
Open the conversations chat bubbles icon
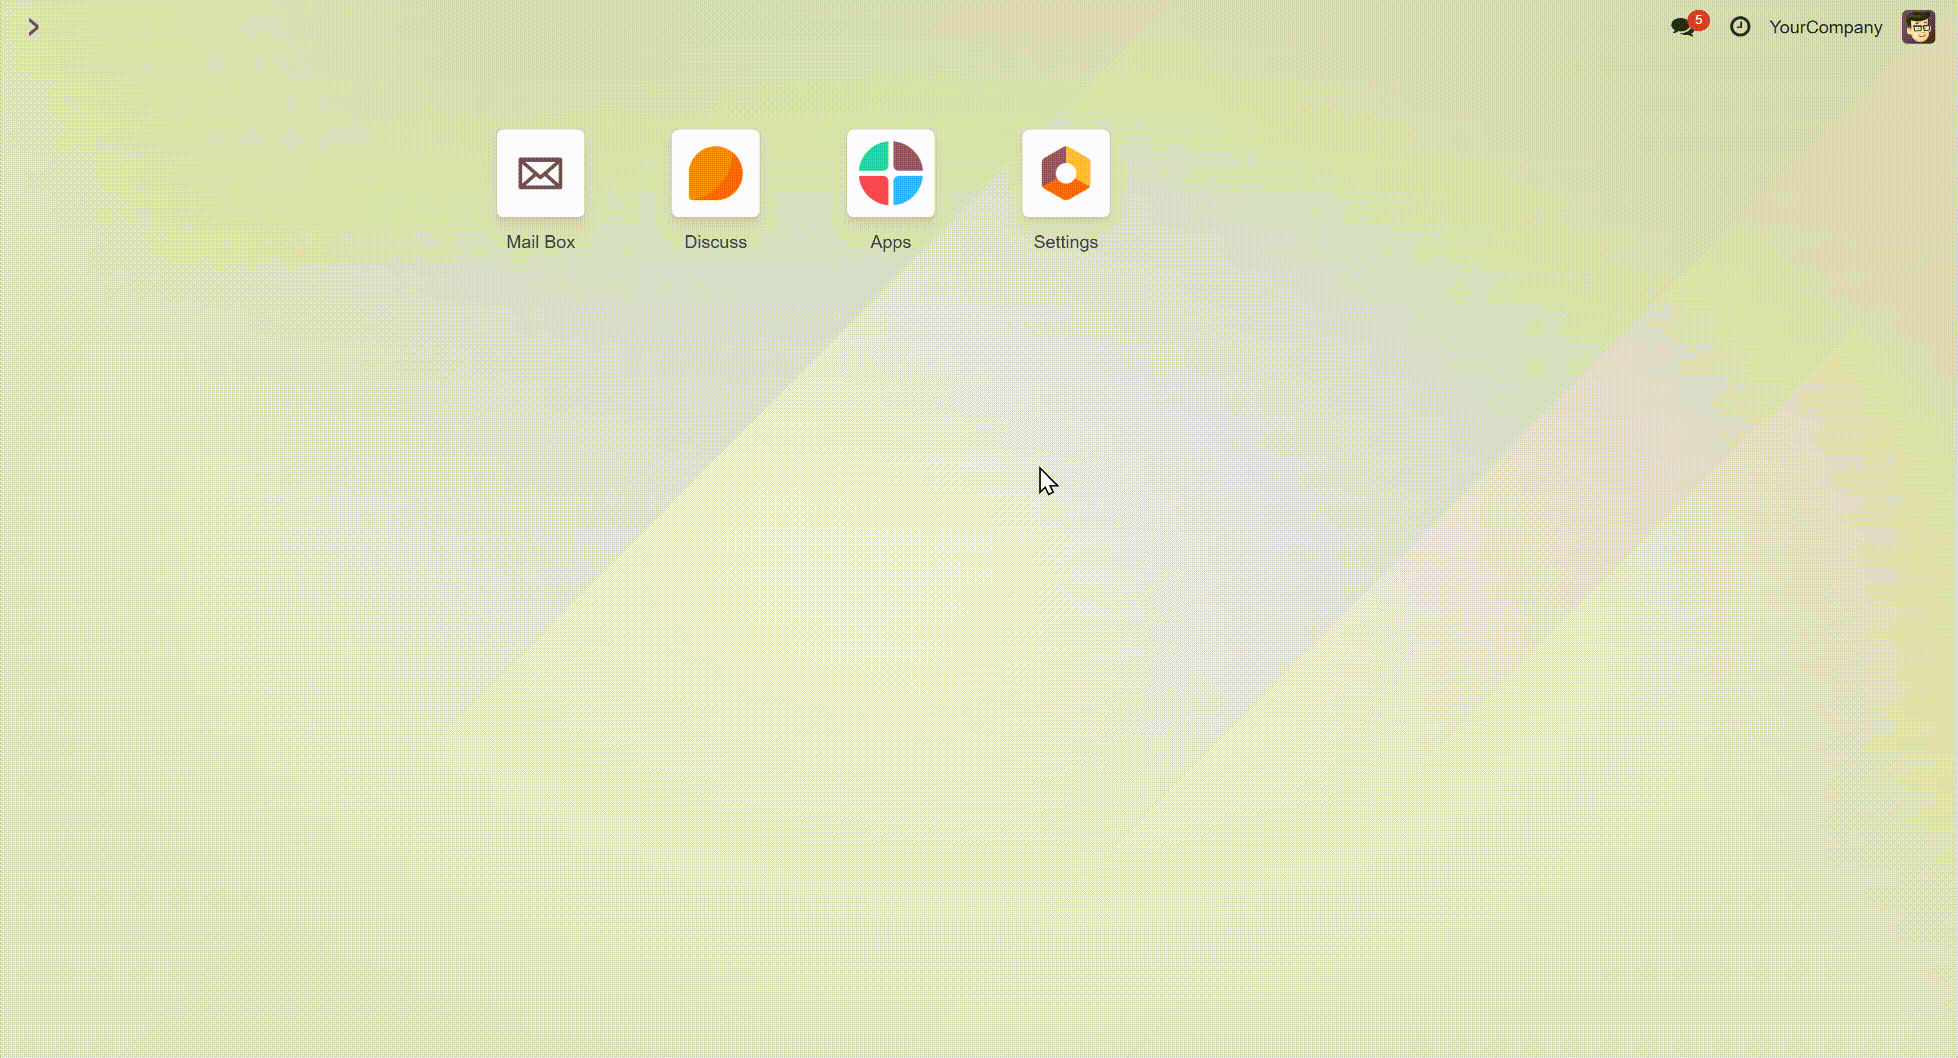[1682, 28]
